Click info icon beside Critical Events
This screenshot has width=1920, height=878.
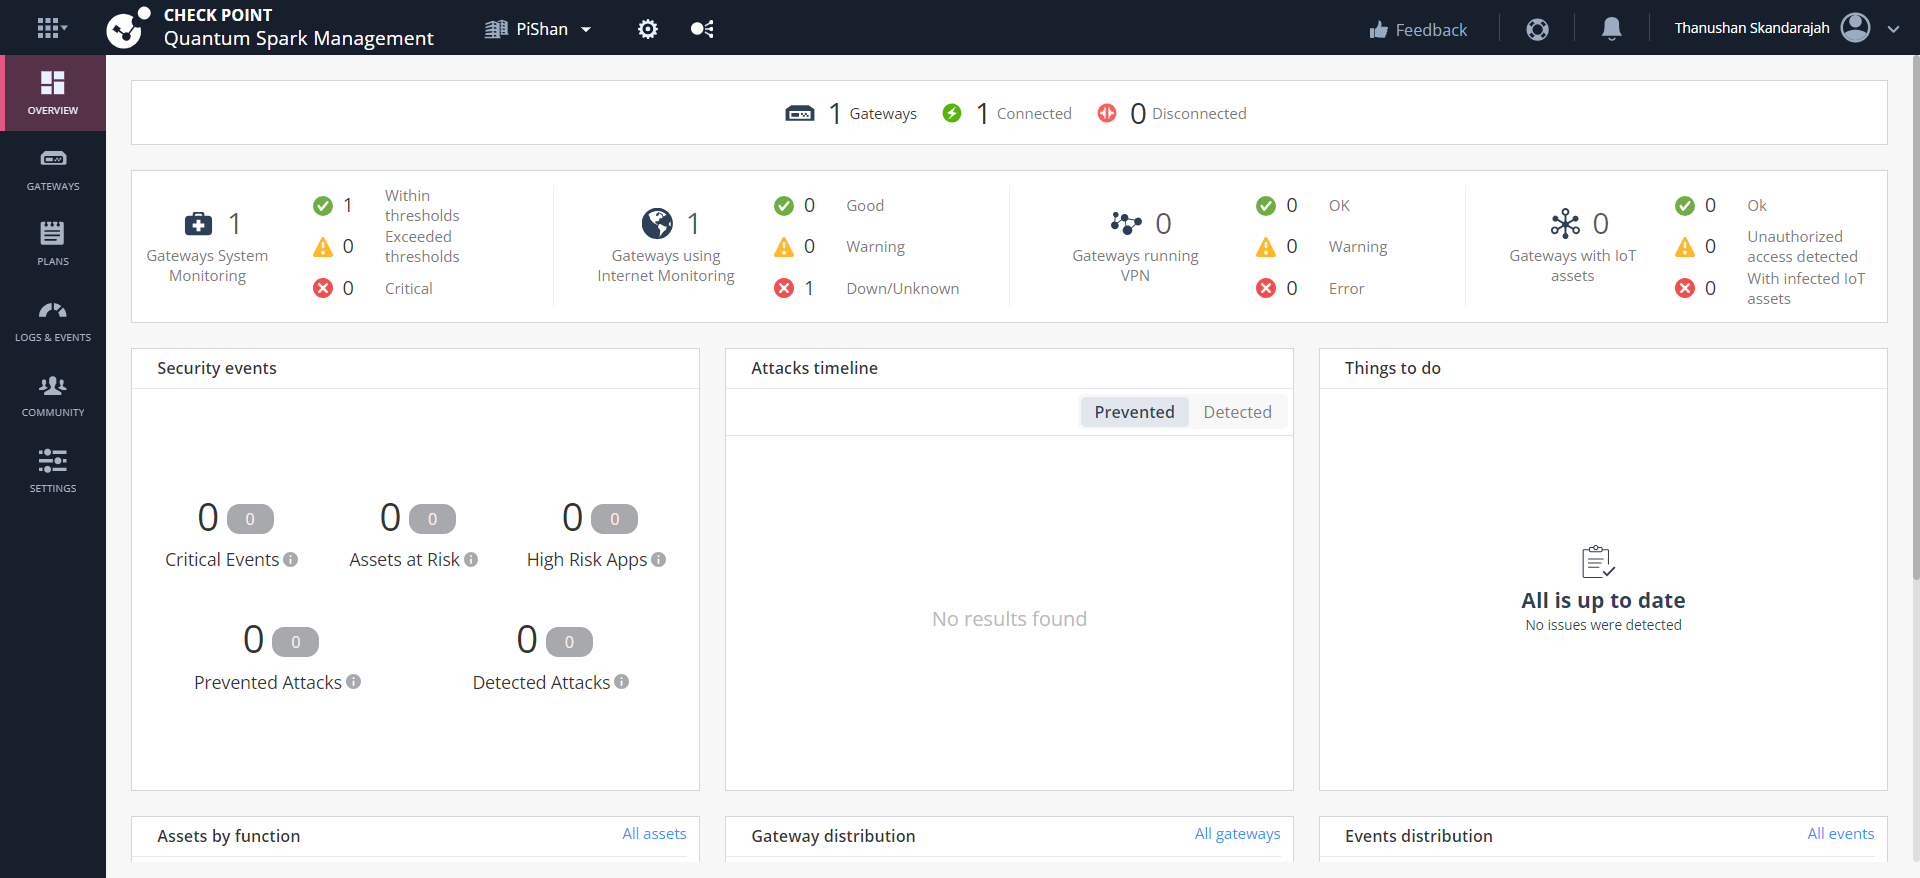[291, 560]
